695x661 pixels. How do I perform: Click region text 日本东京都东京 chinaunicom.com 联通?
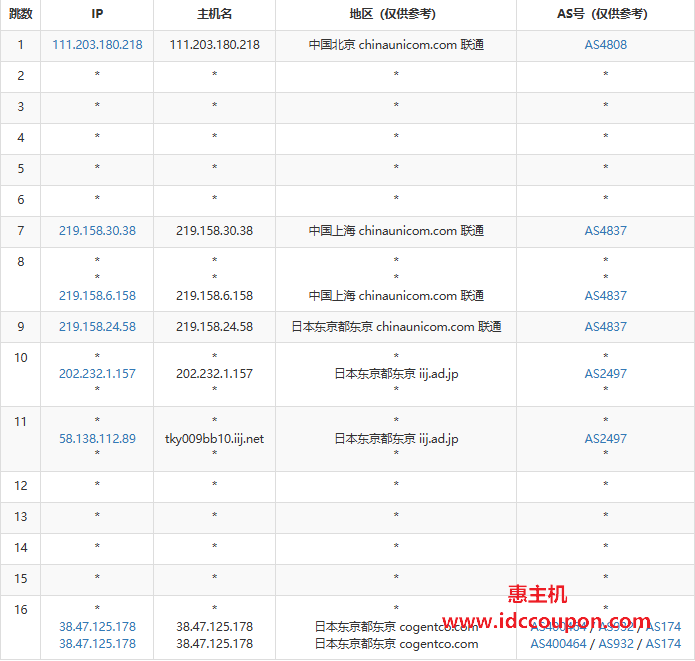coord(396,327)
